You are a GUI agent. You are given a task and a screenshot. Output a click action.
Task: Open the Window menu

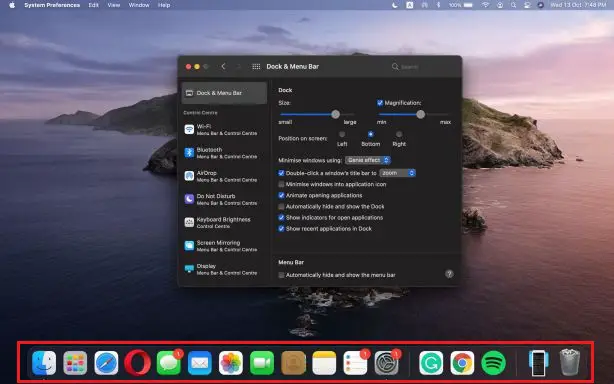tap(139, 5)
